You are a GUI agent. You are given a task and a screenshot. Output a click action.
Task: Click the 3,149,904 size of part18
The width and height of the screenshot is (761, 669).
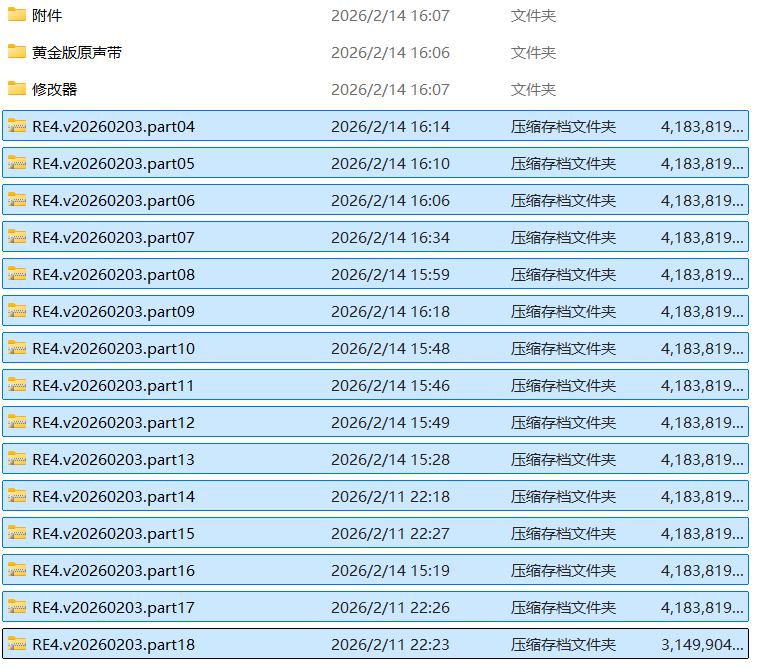tap(702, 644)
